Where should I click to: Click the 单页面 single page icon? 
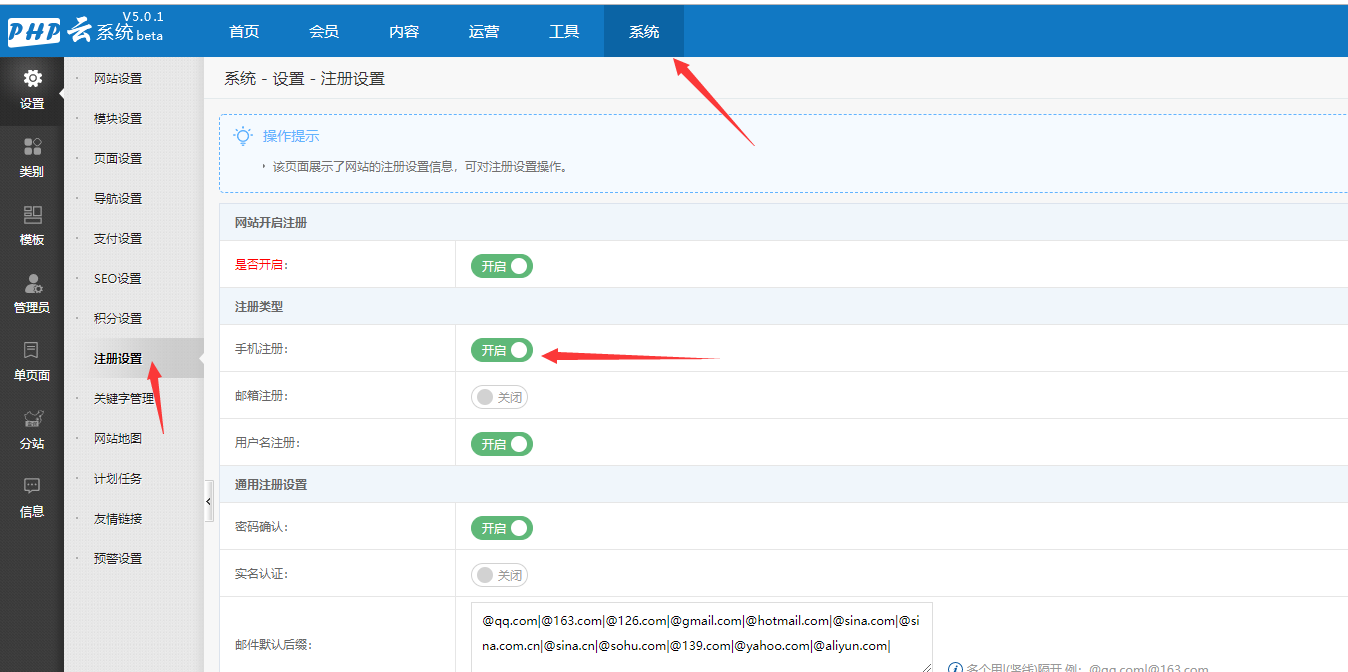tap(32, 351)
